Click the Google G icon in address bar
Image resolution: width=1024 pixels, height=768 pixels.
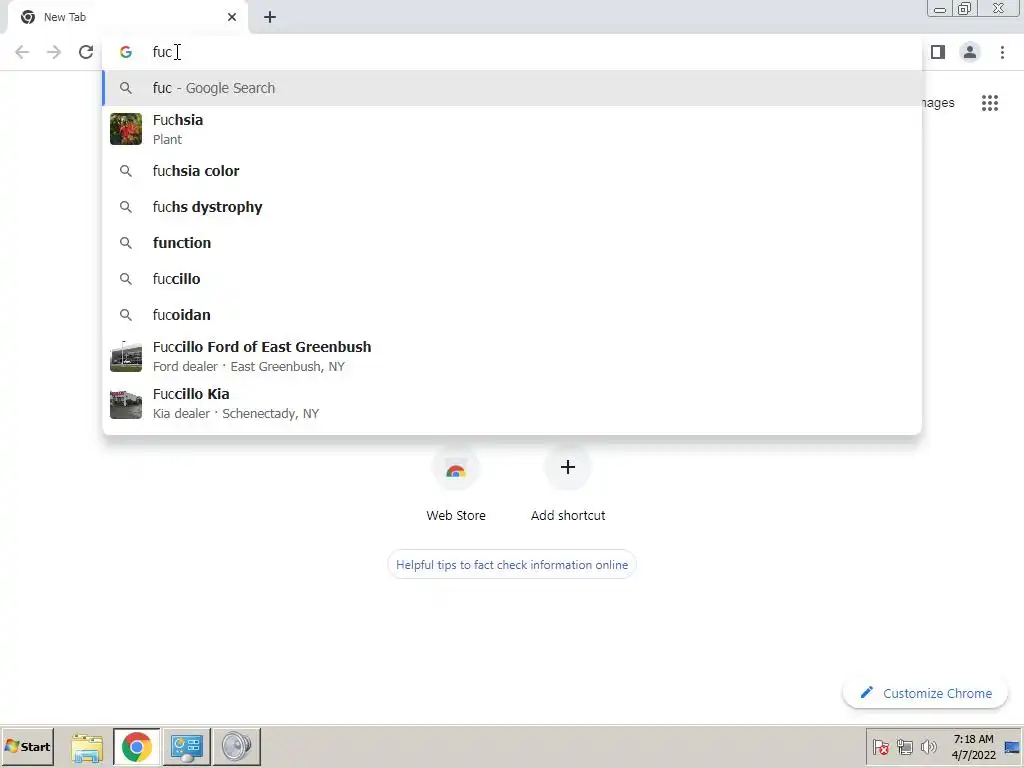126,52
